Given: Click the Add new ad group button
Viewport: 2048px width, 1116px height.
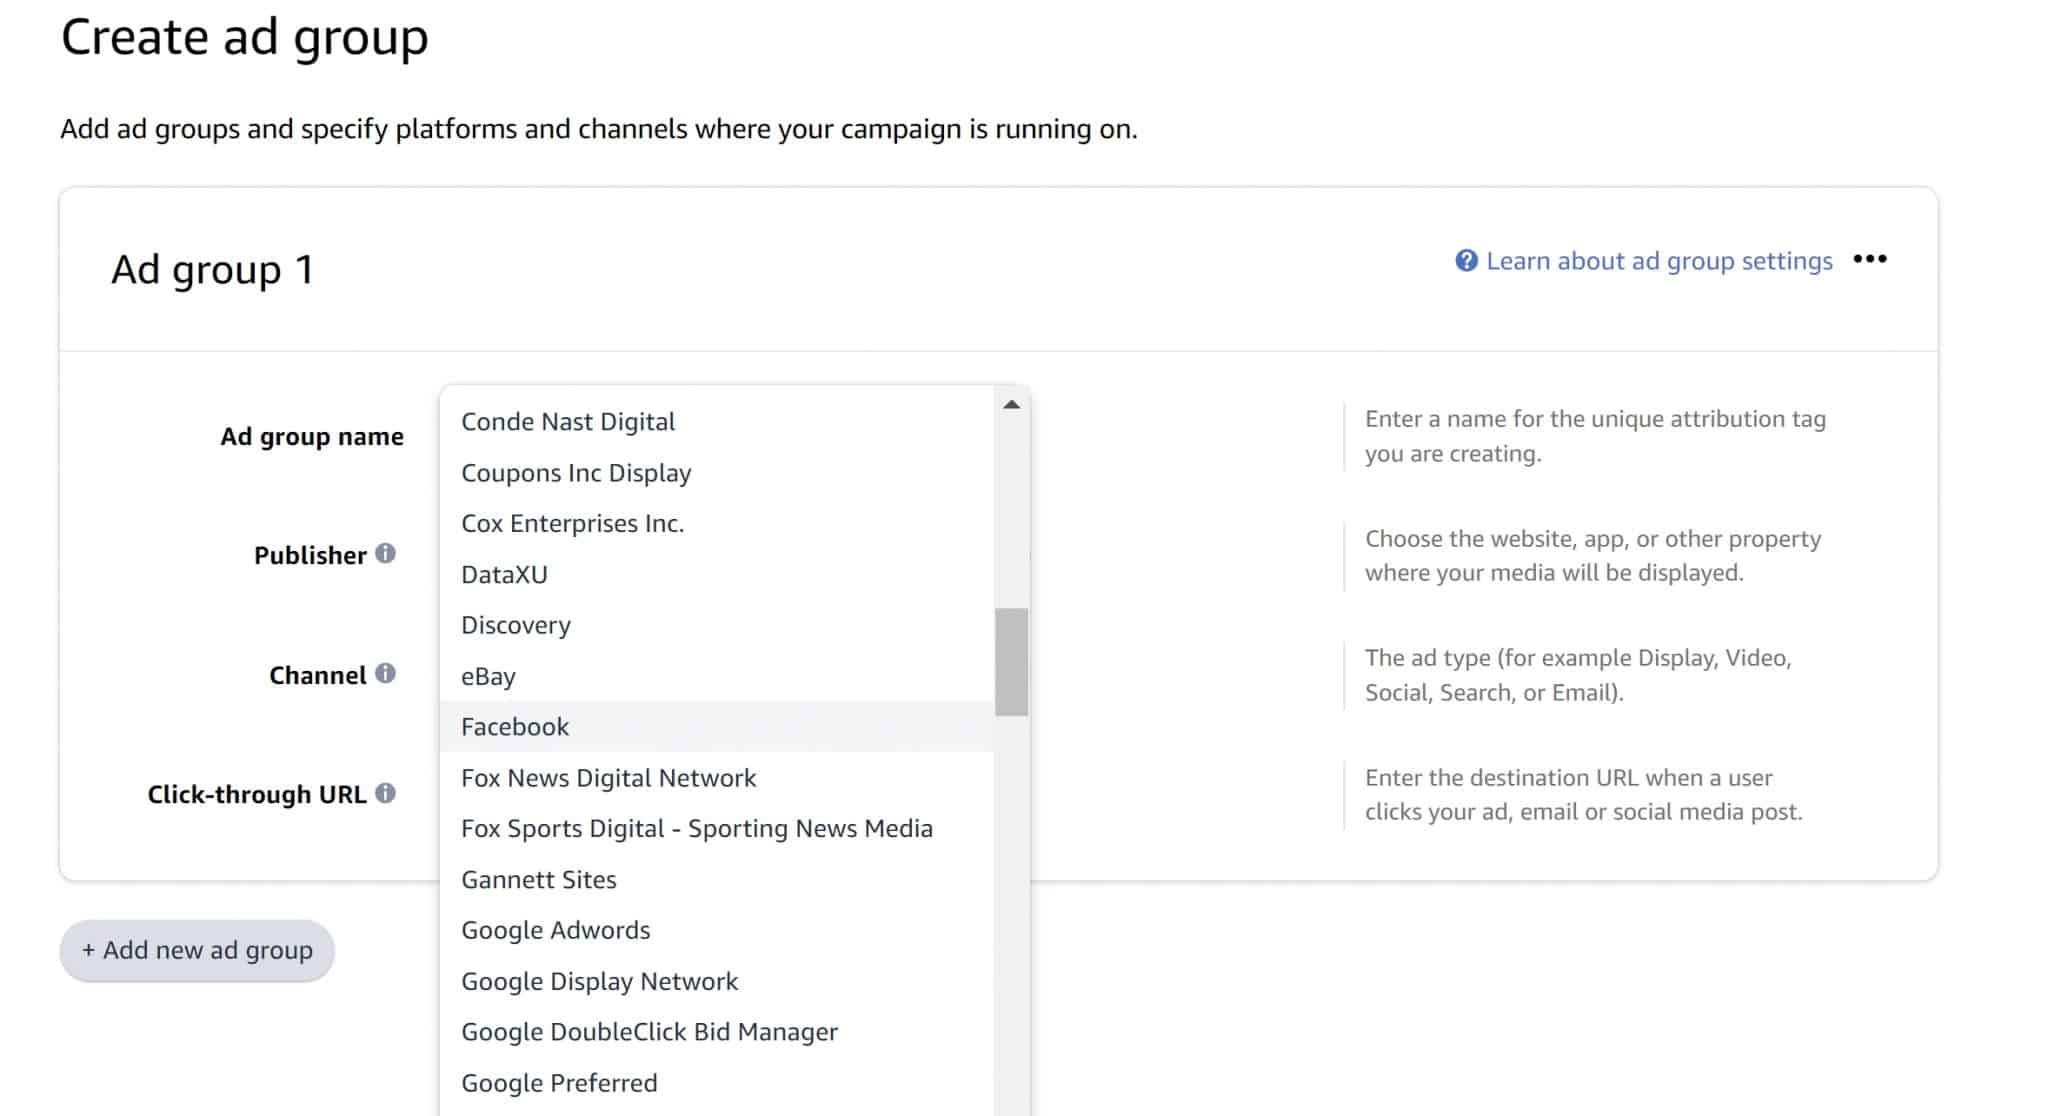Looking at the screenshot, I should 197,950.
